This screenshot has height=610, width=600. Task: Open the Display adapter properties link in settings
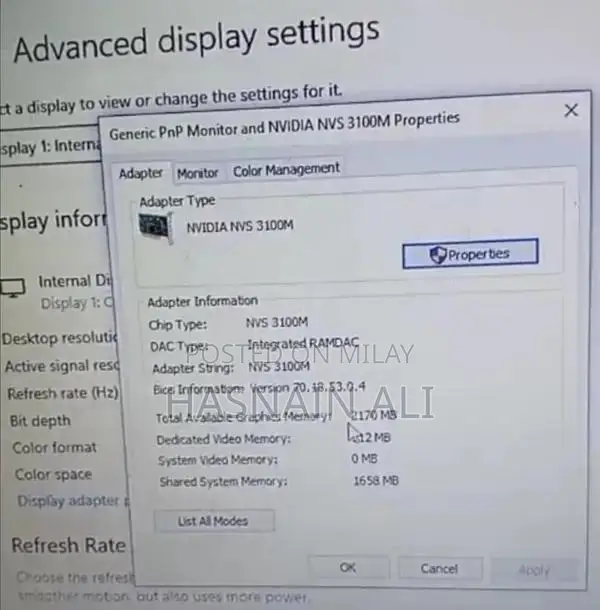pos(73,501)
